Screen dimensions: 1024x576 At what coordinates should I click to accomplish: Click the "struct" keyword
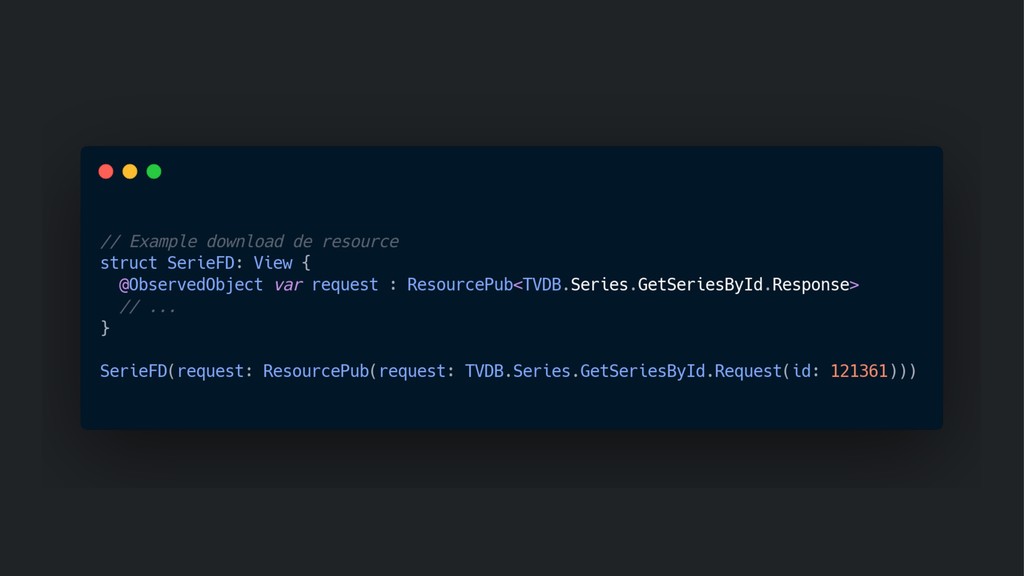click(x=128, y=263)
